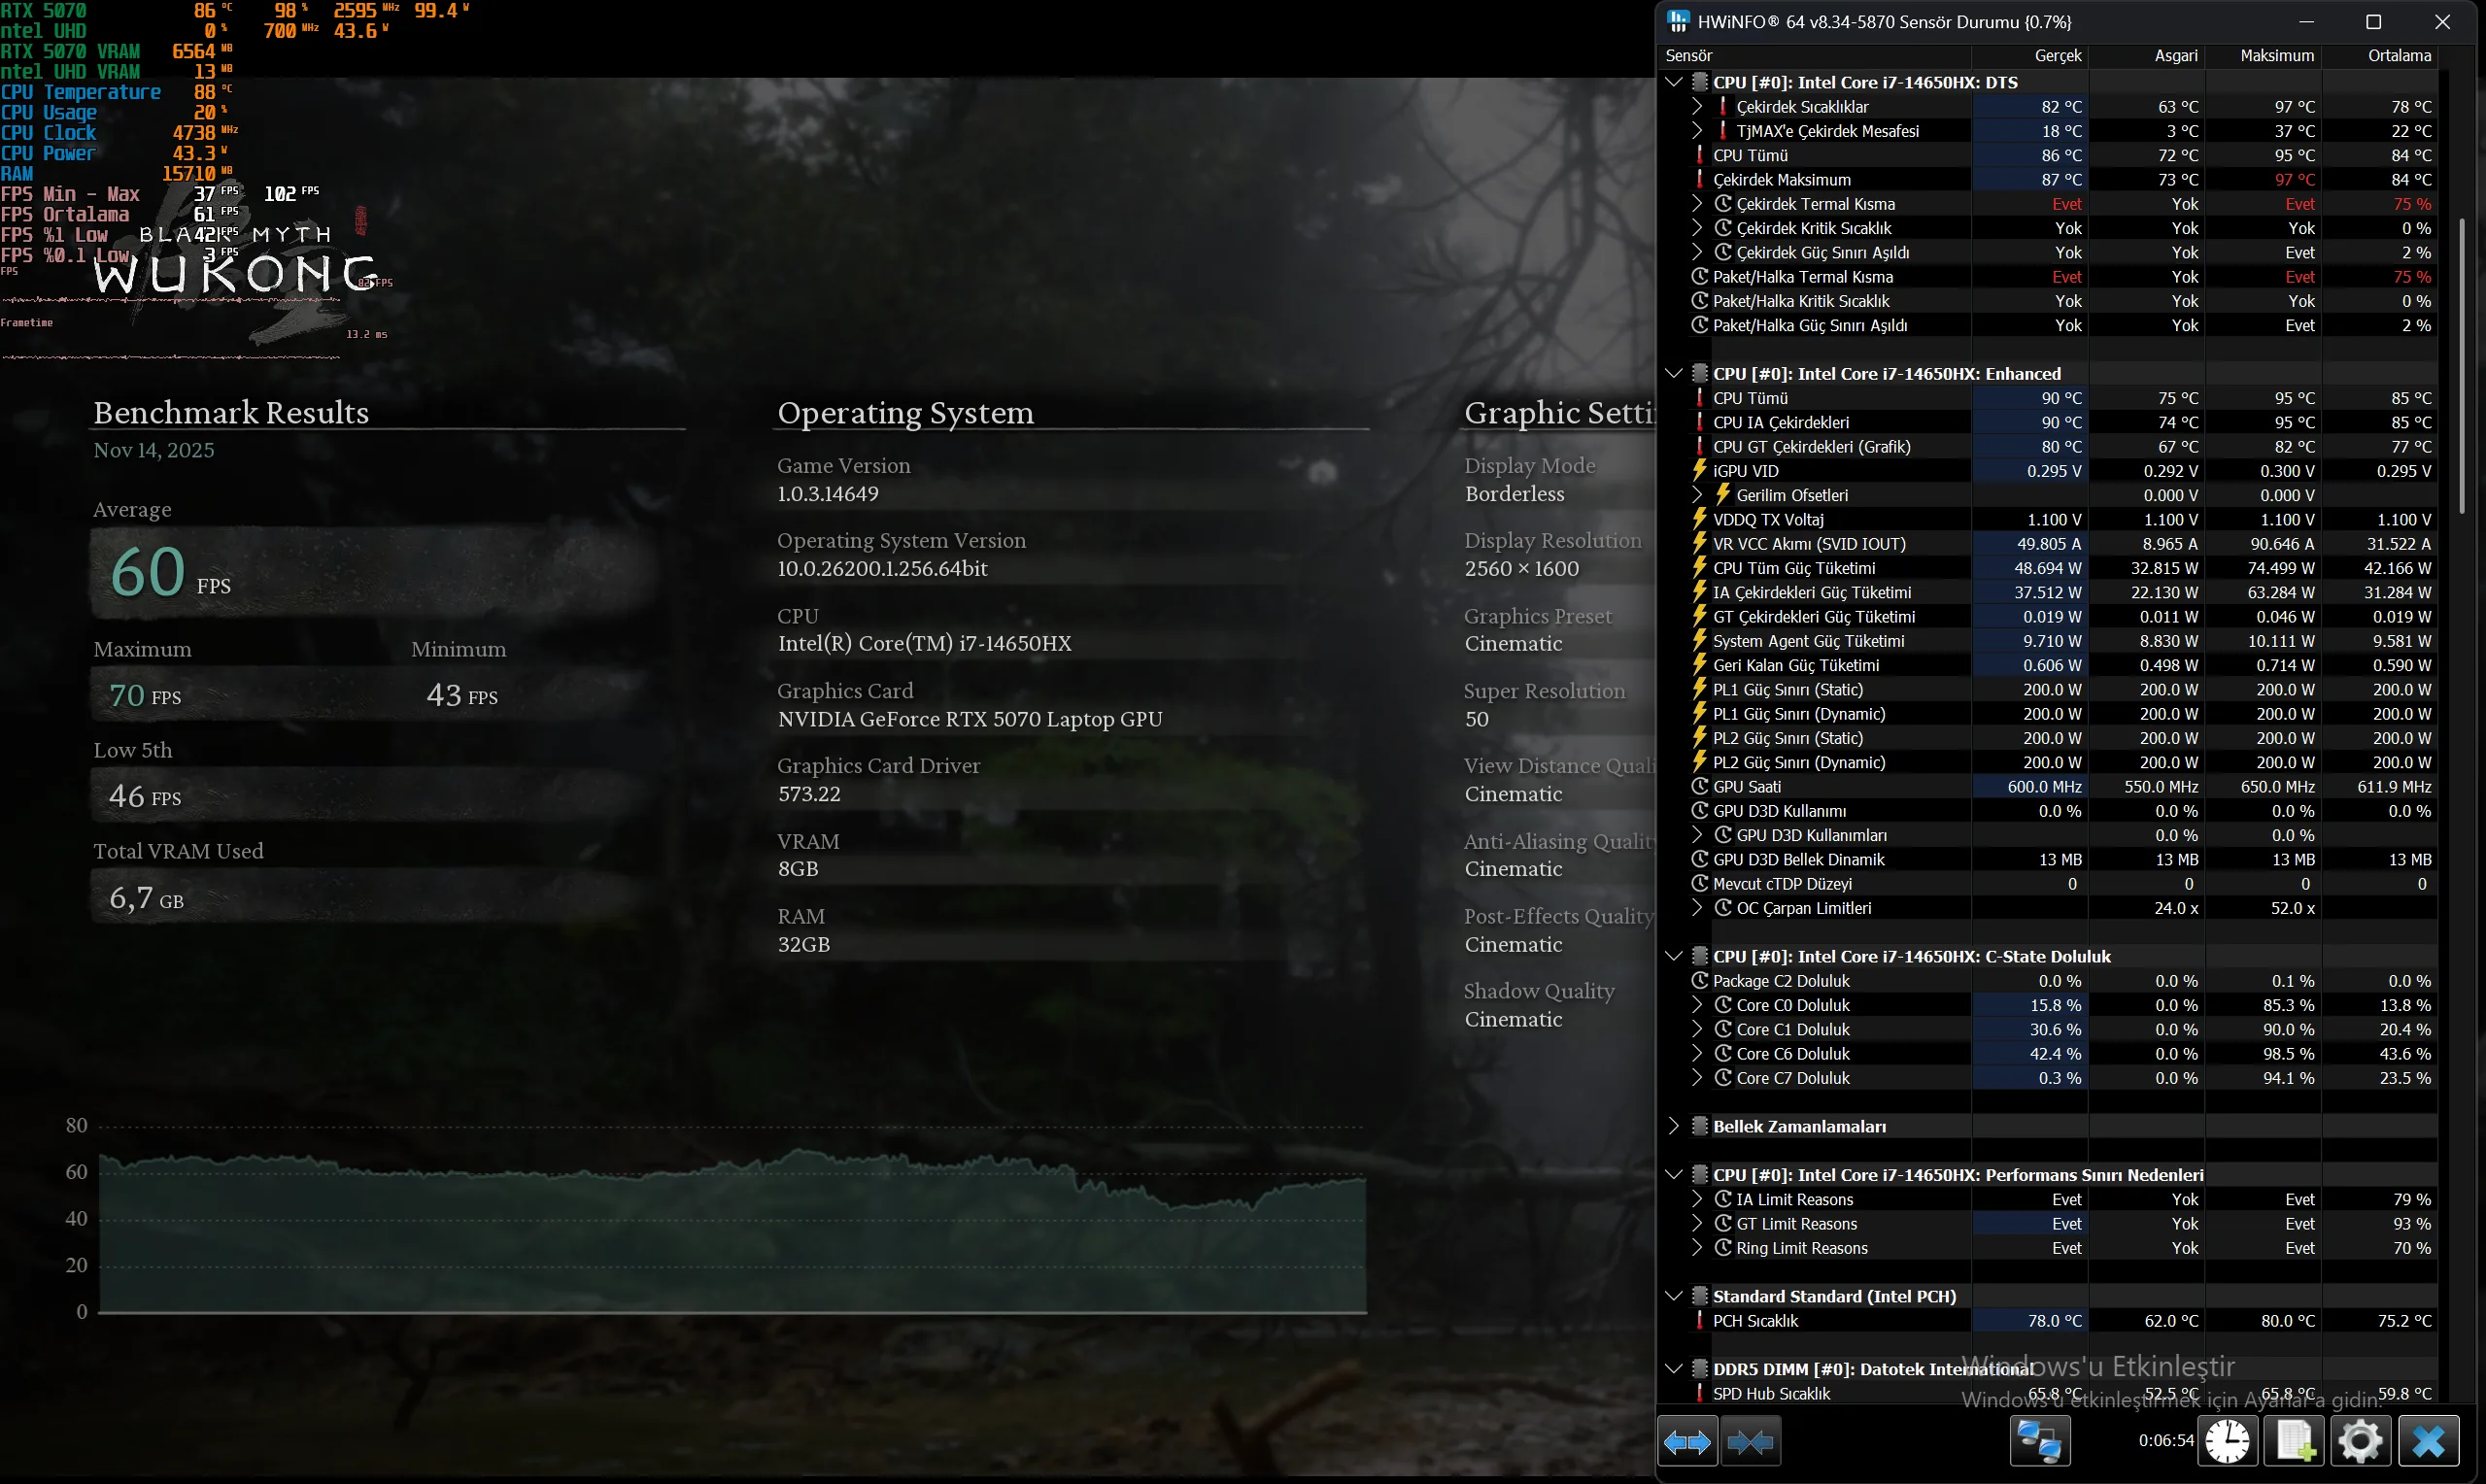The height and width of the screenshot is (1484, 2486).
Task: Click thermometer icon of Çekirdek Maksimum row
Action: coord(1700,179)
